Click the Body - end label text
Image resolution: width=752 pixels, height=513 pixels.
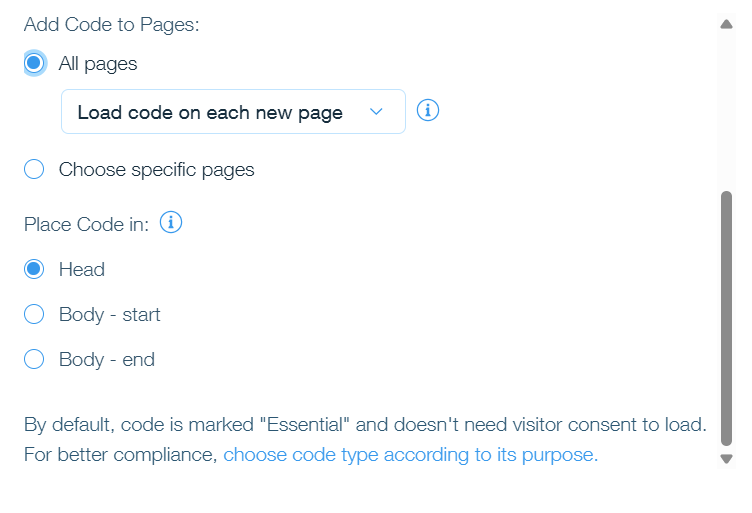coord(106,360)
